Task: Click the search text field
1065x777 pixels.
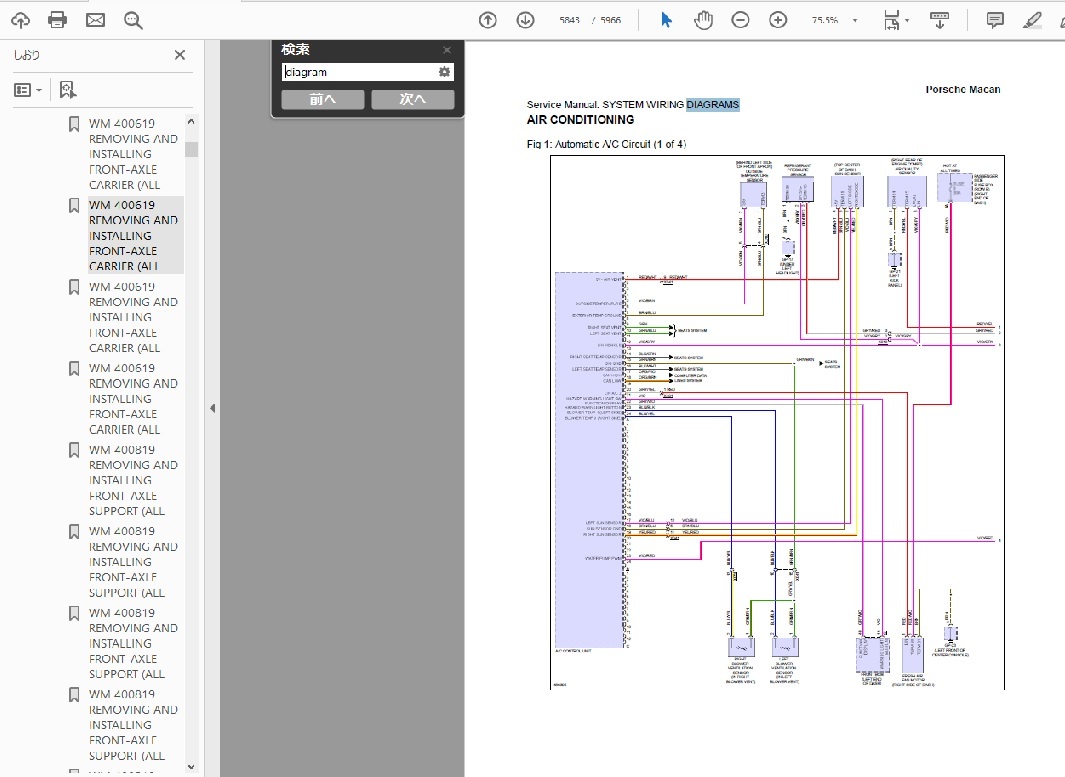Action: [360, 72]
